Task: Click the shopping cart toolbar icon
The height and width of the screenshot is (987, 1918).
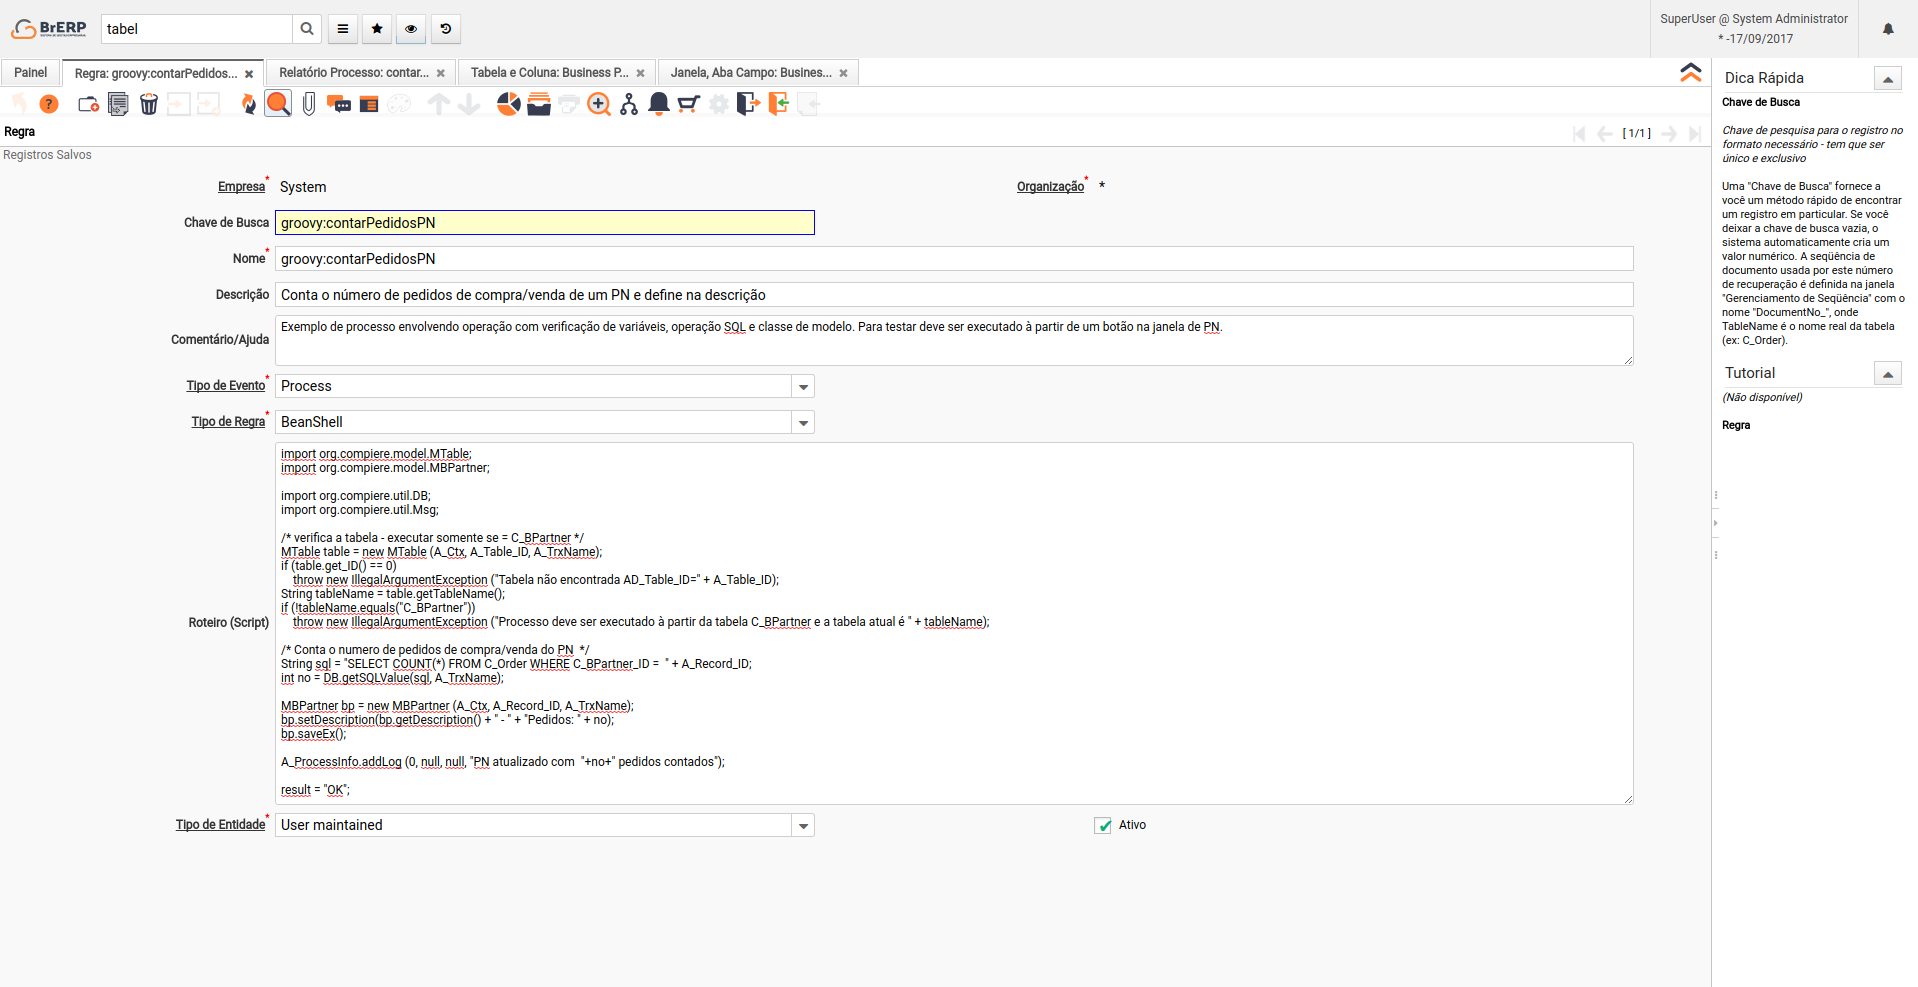Action: click(688, 104)
